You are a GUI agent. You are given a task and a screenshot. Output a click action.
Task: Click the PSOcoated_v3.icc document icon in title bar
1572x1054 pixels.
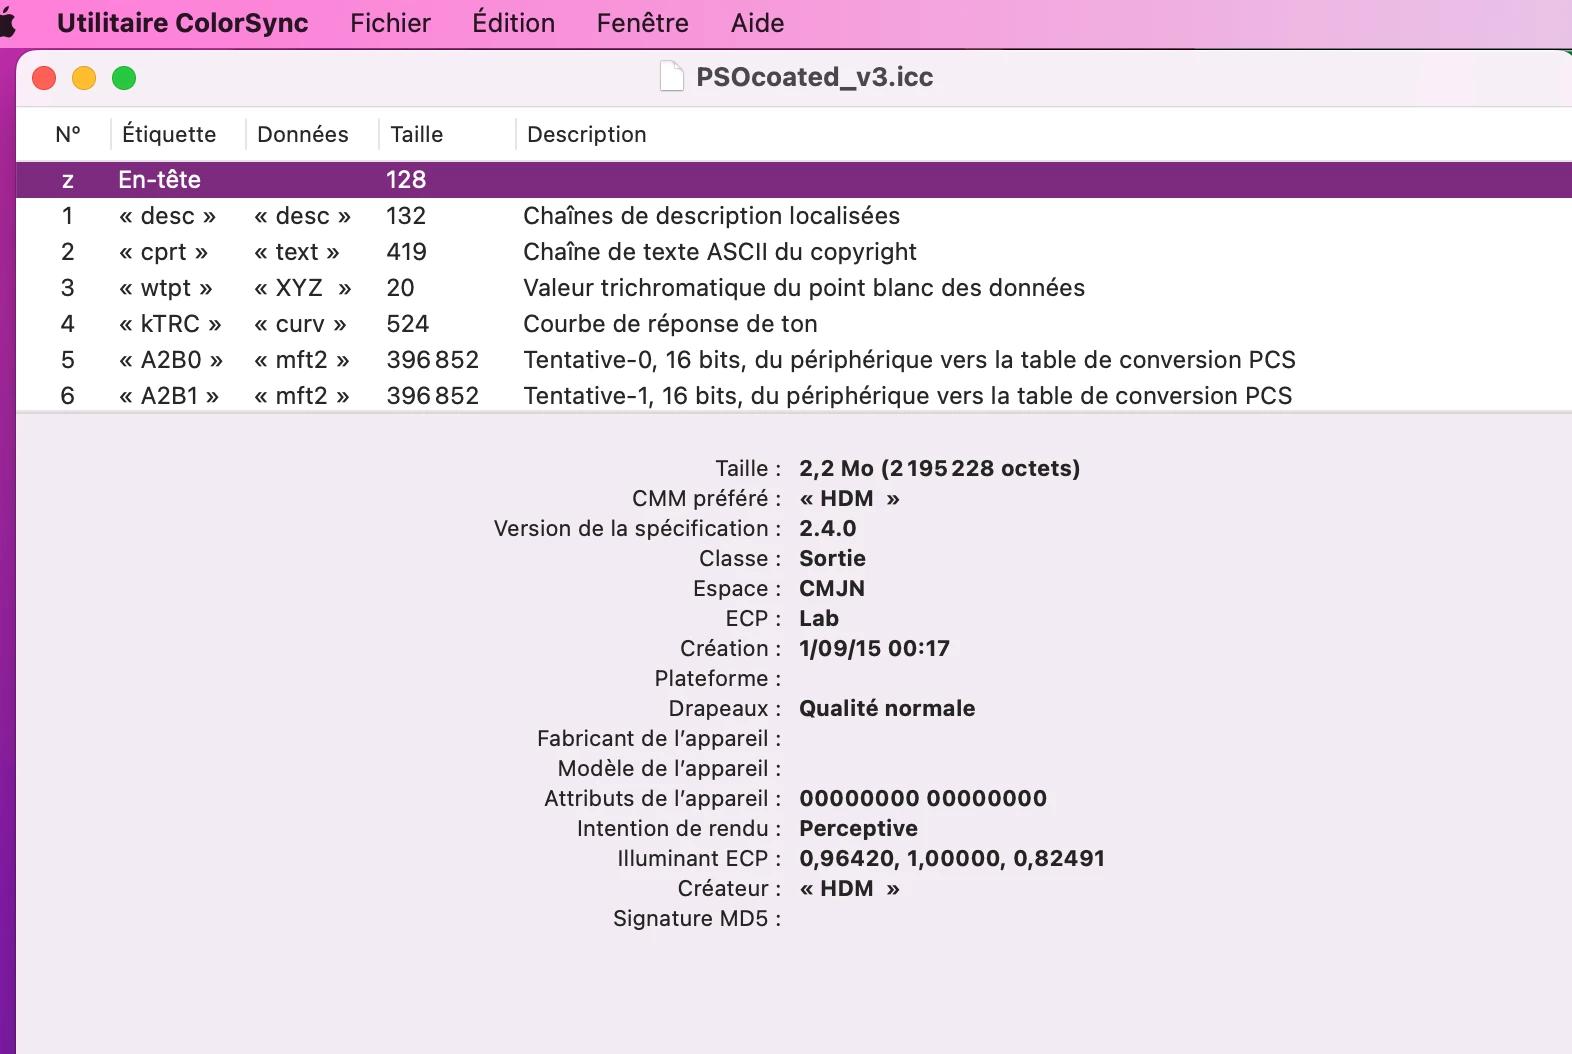672,77
